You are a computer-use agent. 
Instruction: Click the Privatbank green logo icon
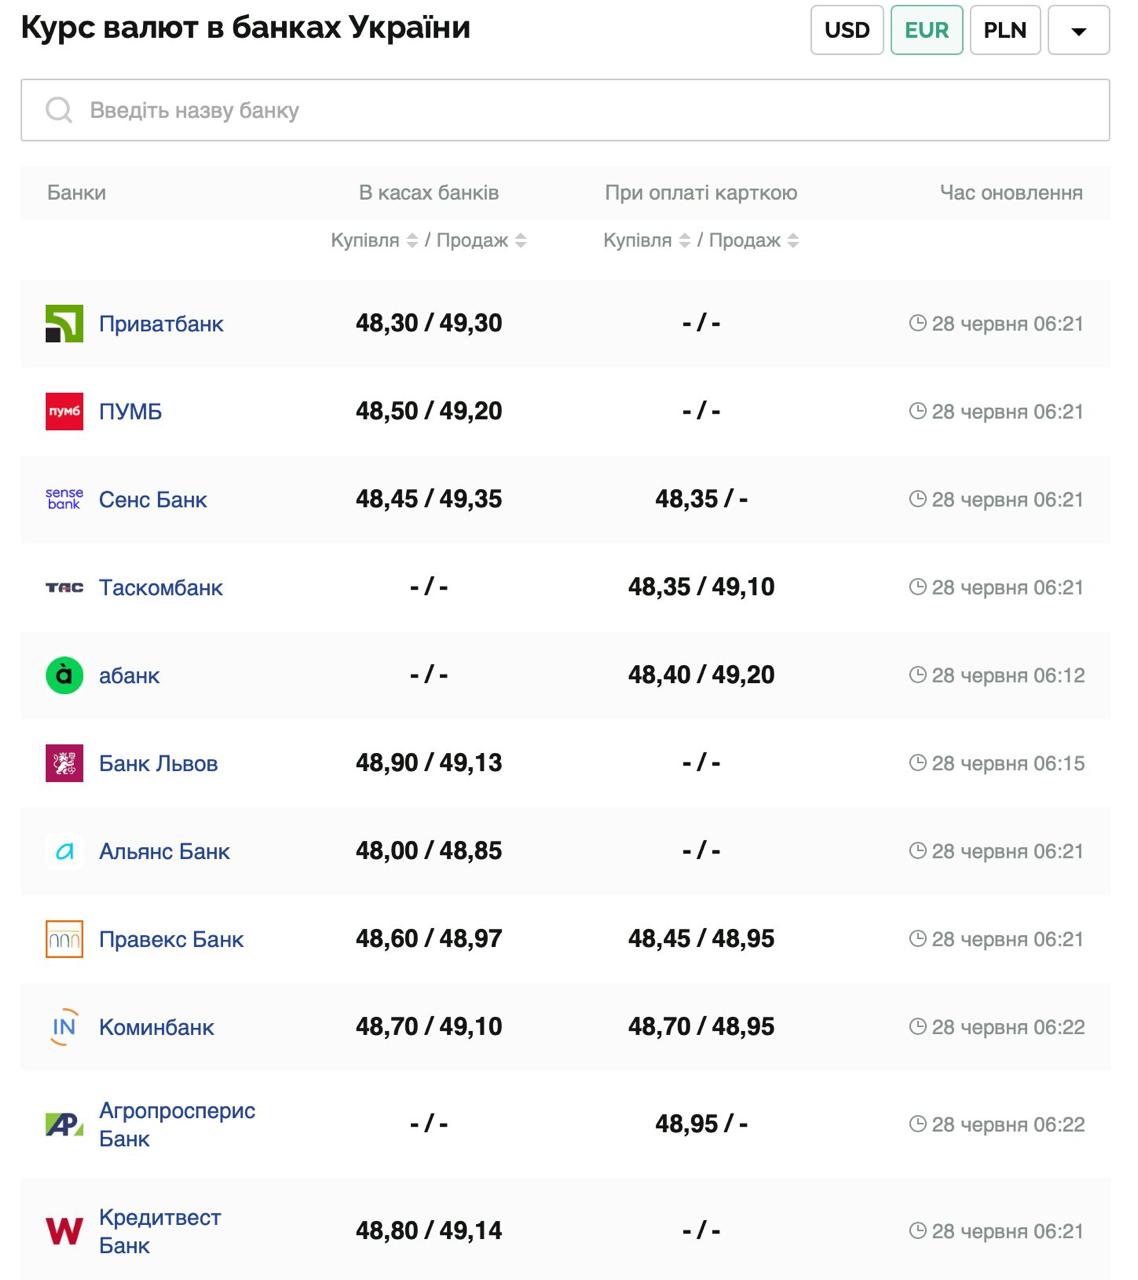[x=64, y=324]
